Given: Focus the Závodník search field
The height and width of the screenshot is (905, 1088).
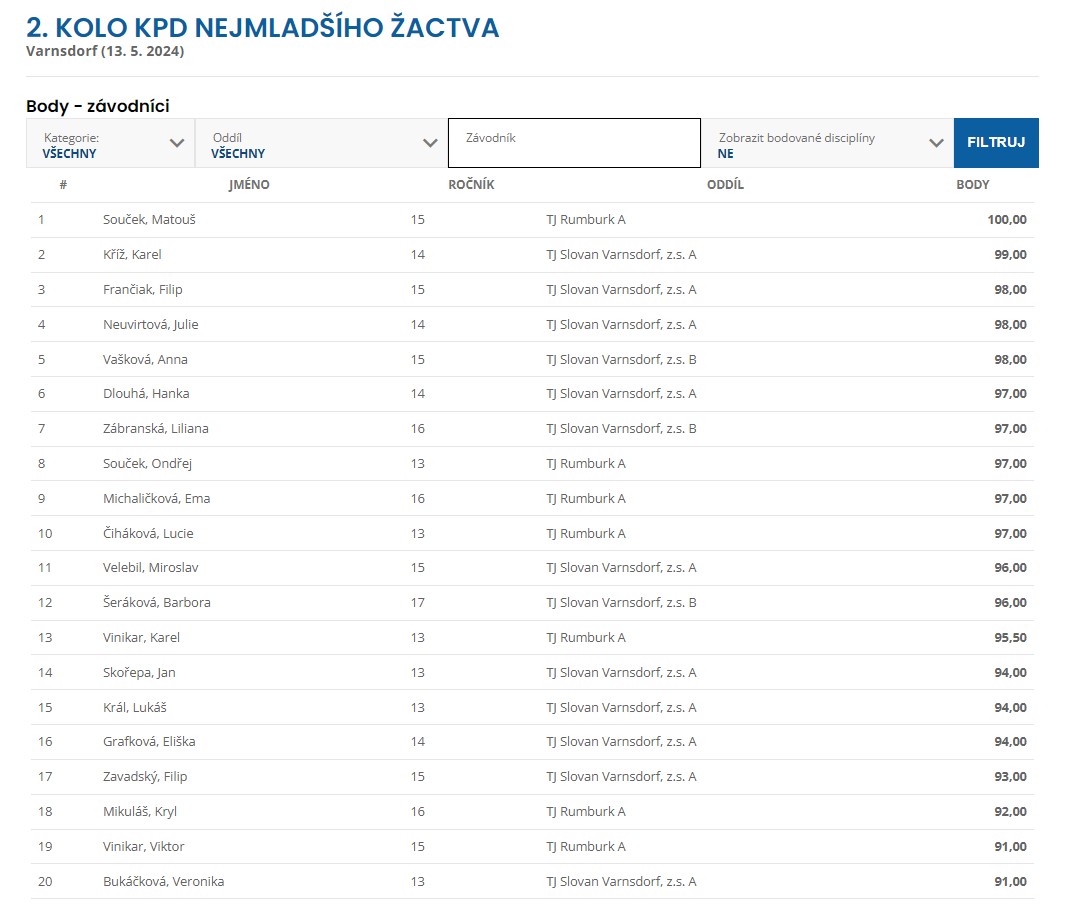Looking at the screenshot, I should [x=575, y=143].
